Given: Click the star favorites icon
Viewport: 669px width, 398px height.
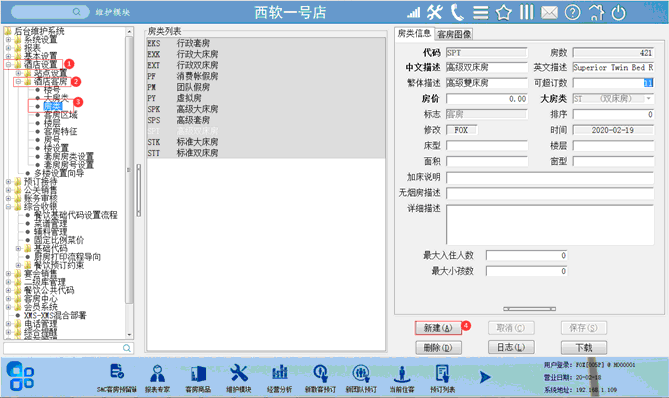Looking at the screenshot, I should tap(503, 12).
